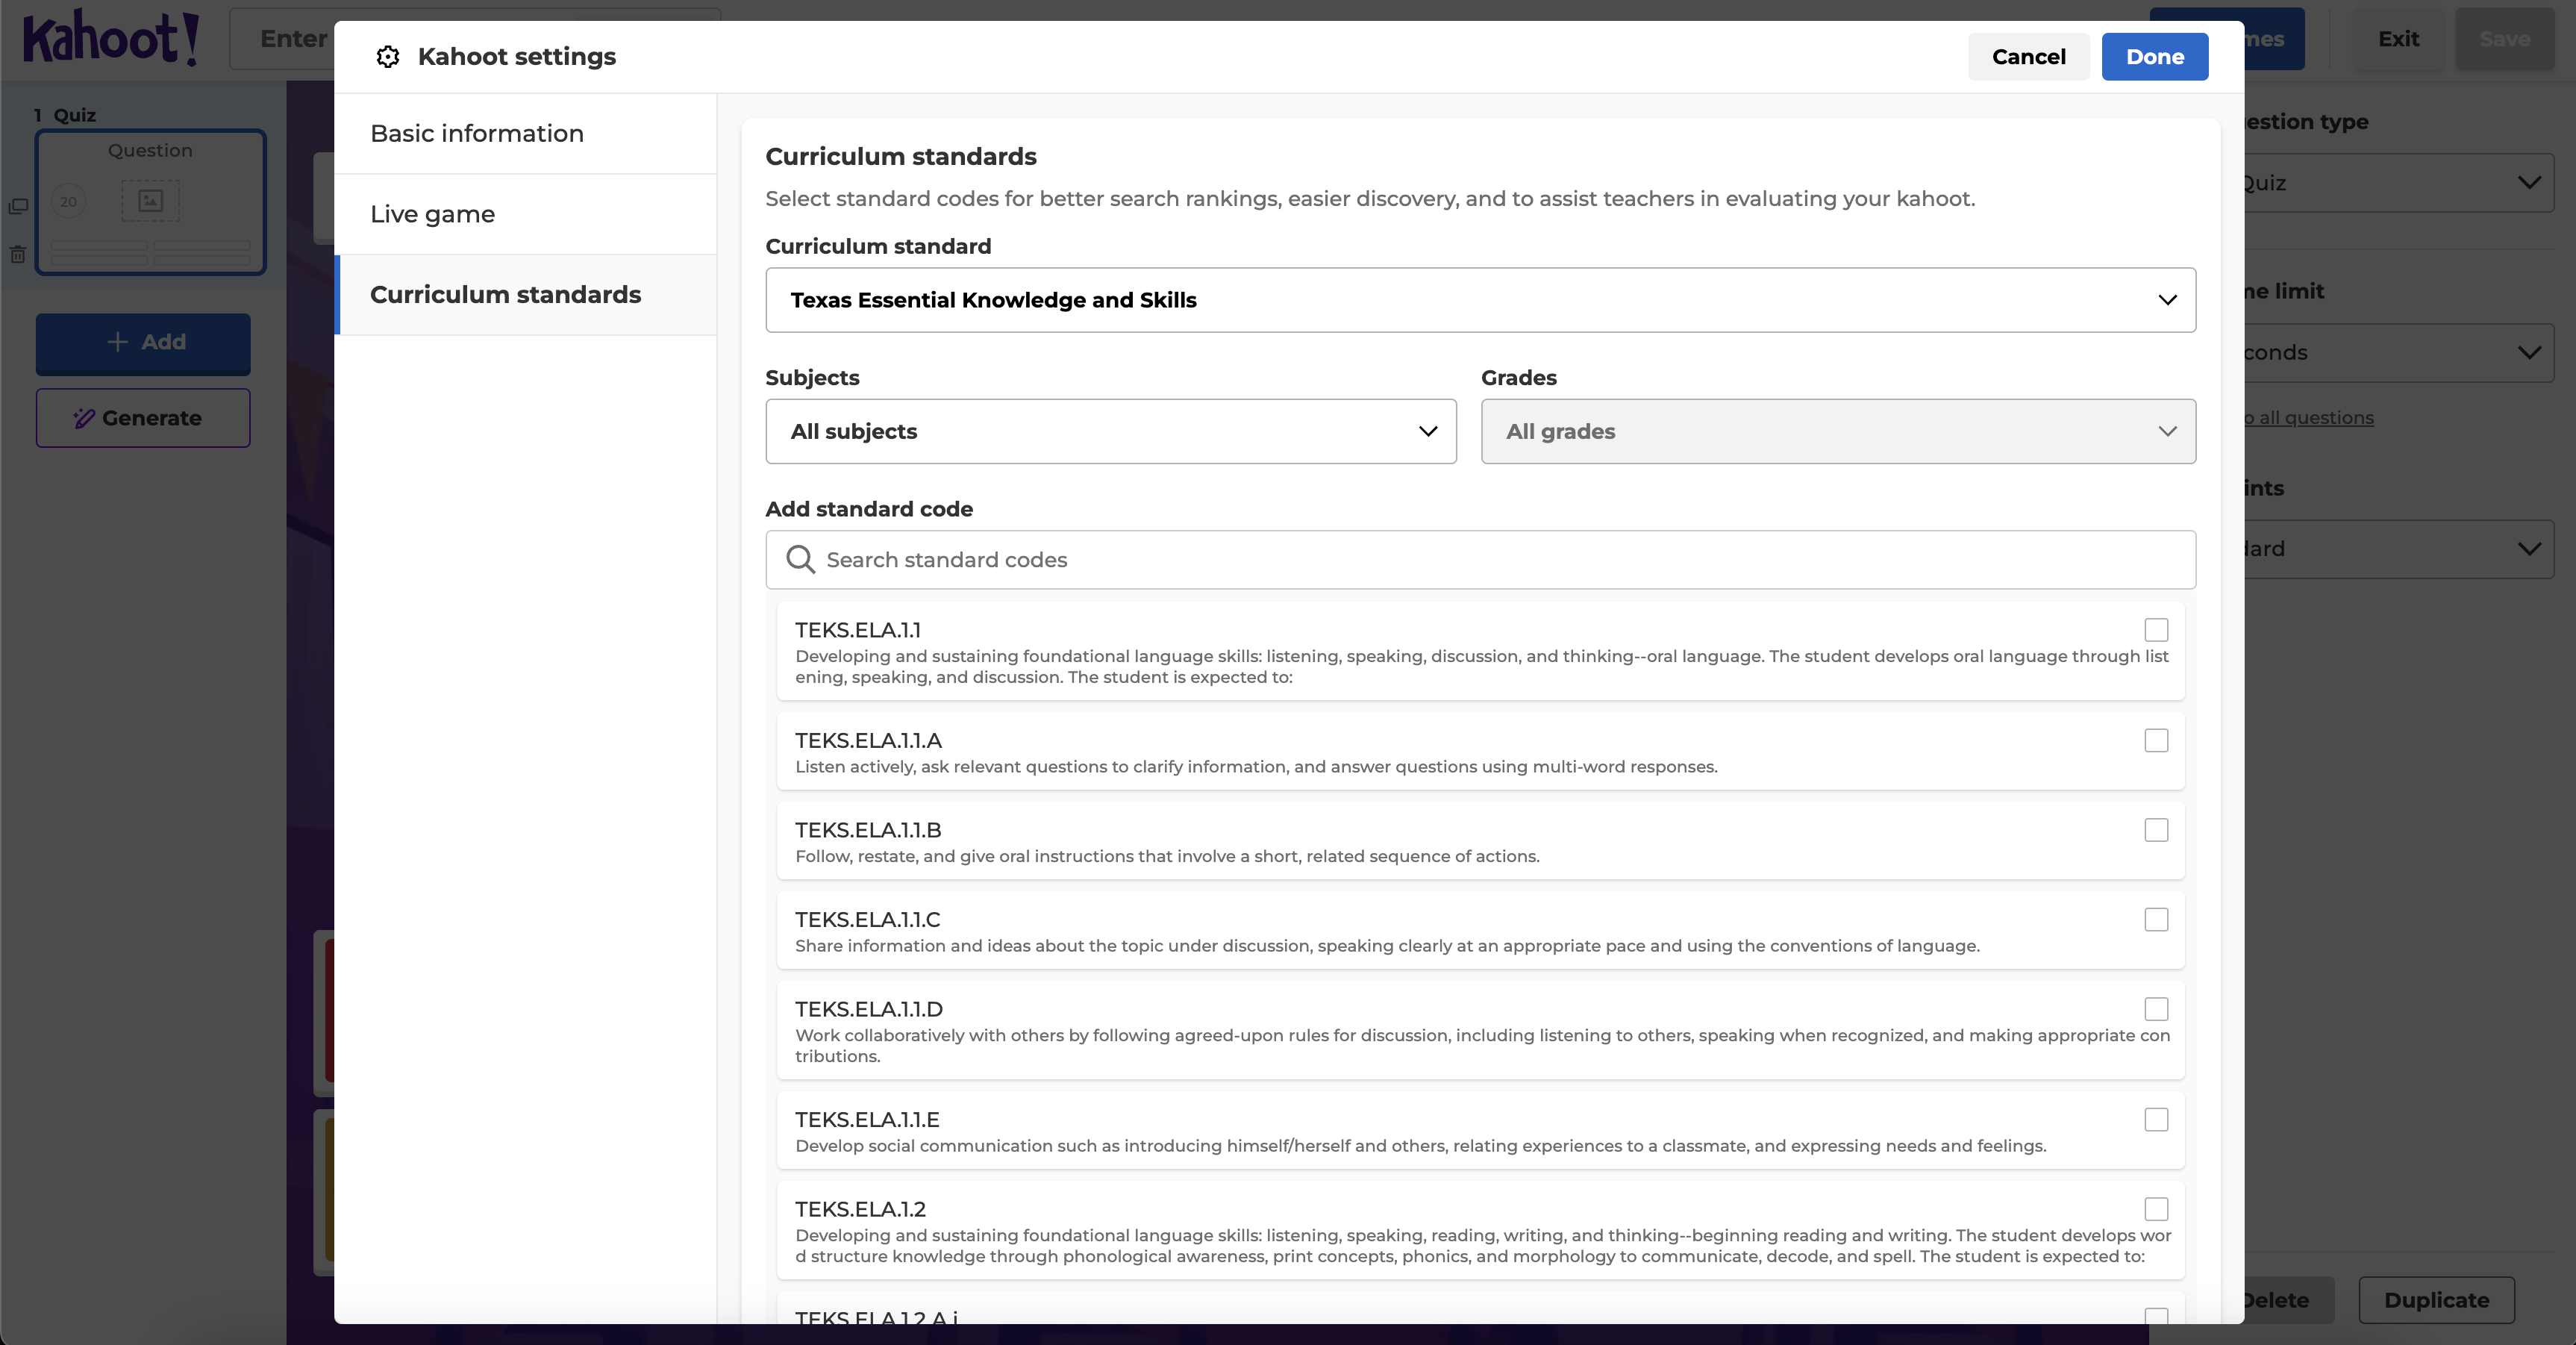This screenshot has width=2576, height=1345.
Task: Click the Kahoot settings gear icon
Action: (x=388, y=57)
